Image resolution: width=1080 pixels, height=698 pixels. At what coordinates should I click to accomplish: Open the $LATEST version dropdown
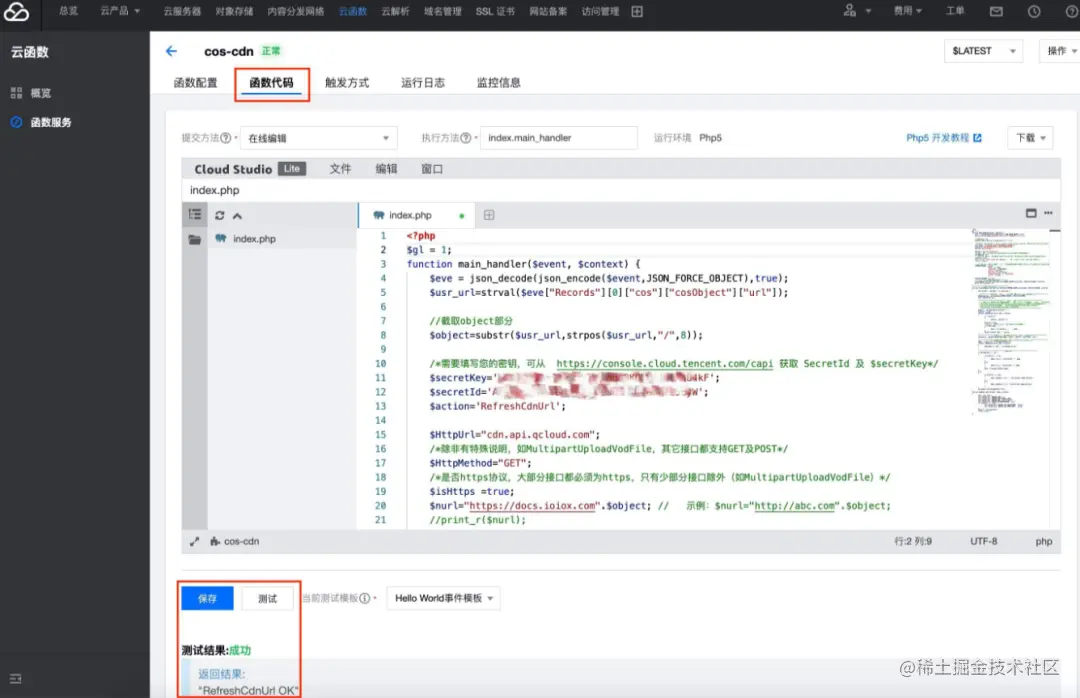[x=983, y=51]
